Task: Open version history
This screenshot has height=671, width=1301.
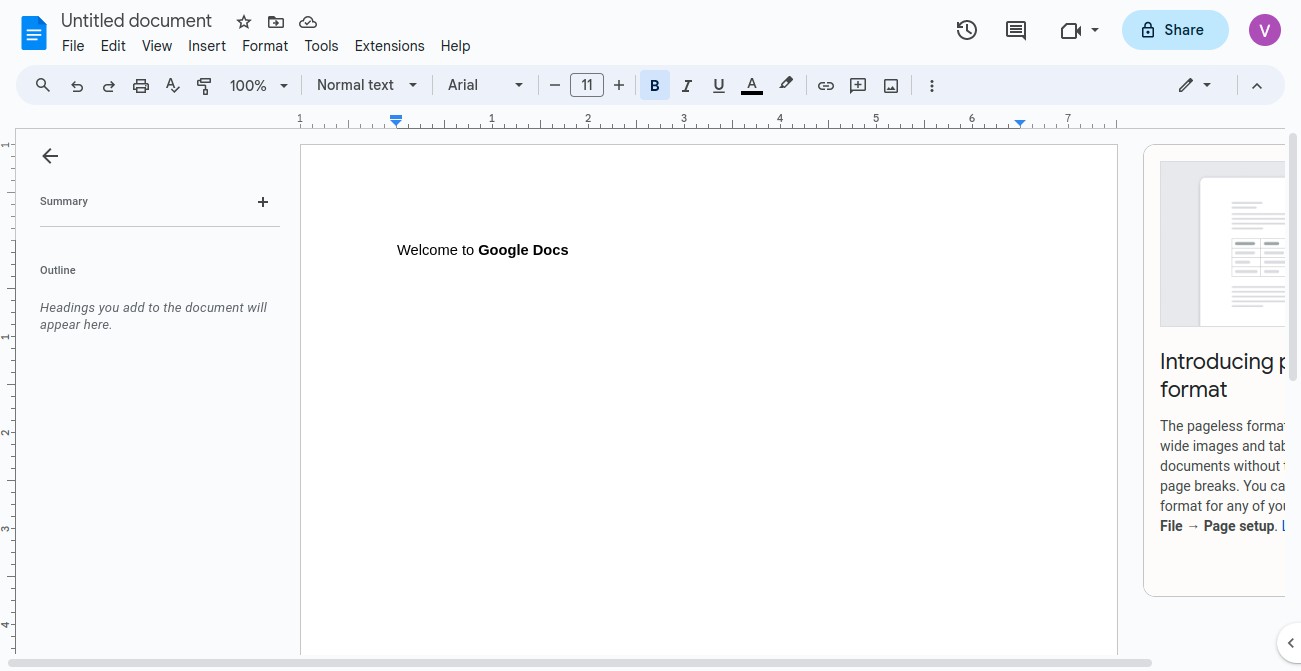Action: click(966, 30)
